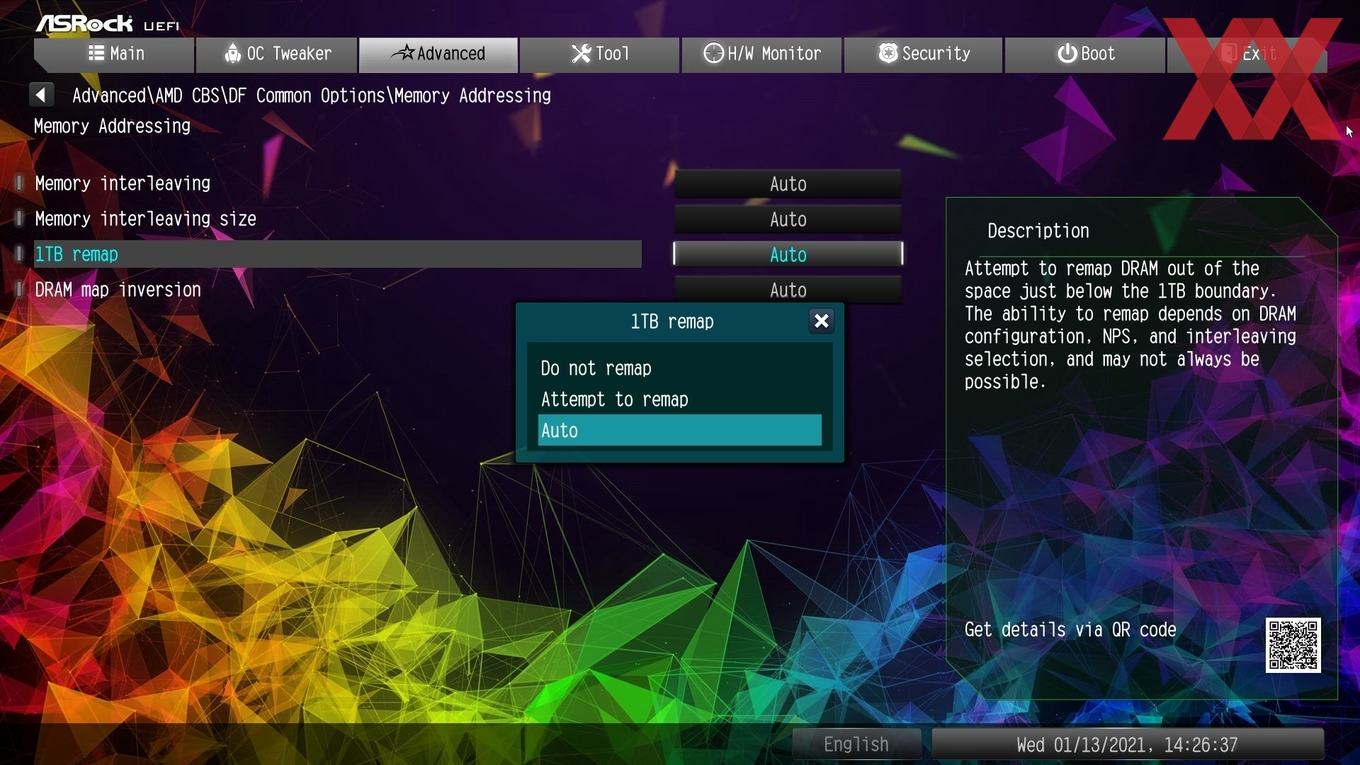Click the English language button
1360x765 pixels.
[856, 744]
